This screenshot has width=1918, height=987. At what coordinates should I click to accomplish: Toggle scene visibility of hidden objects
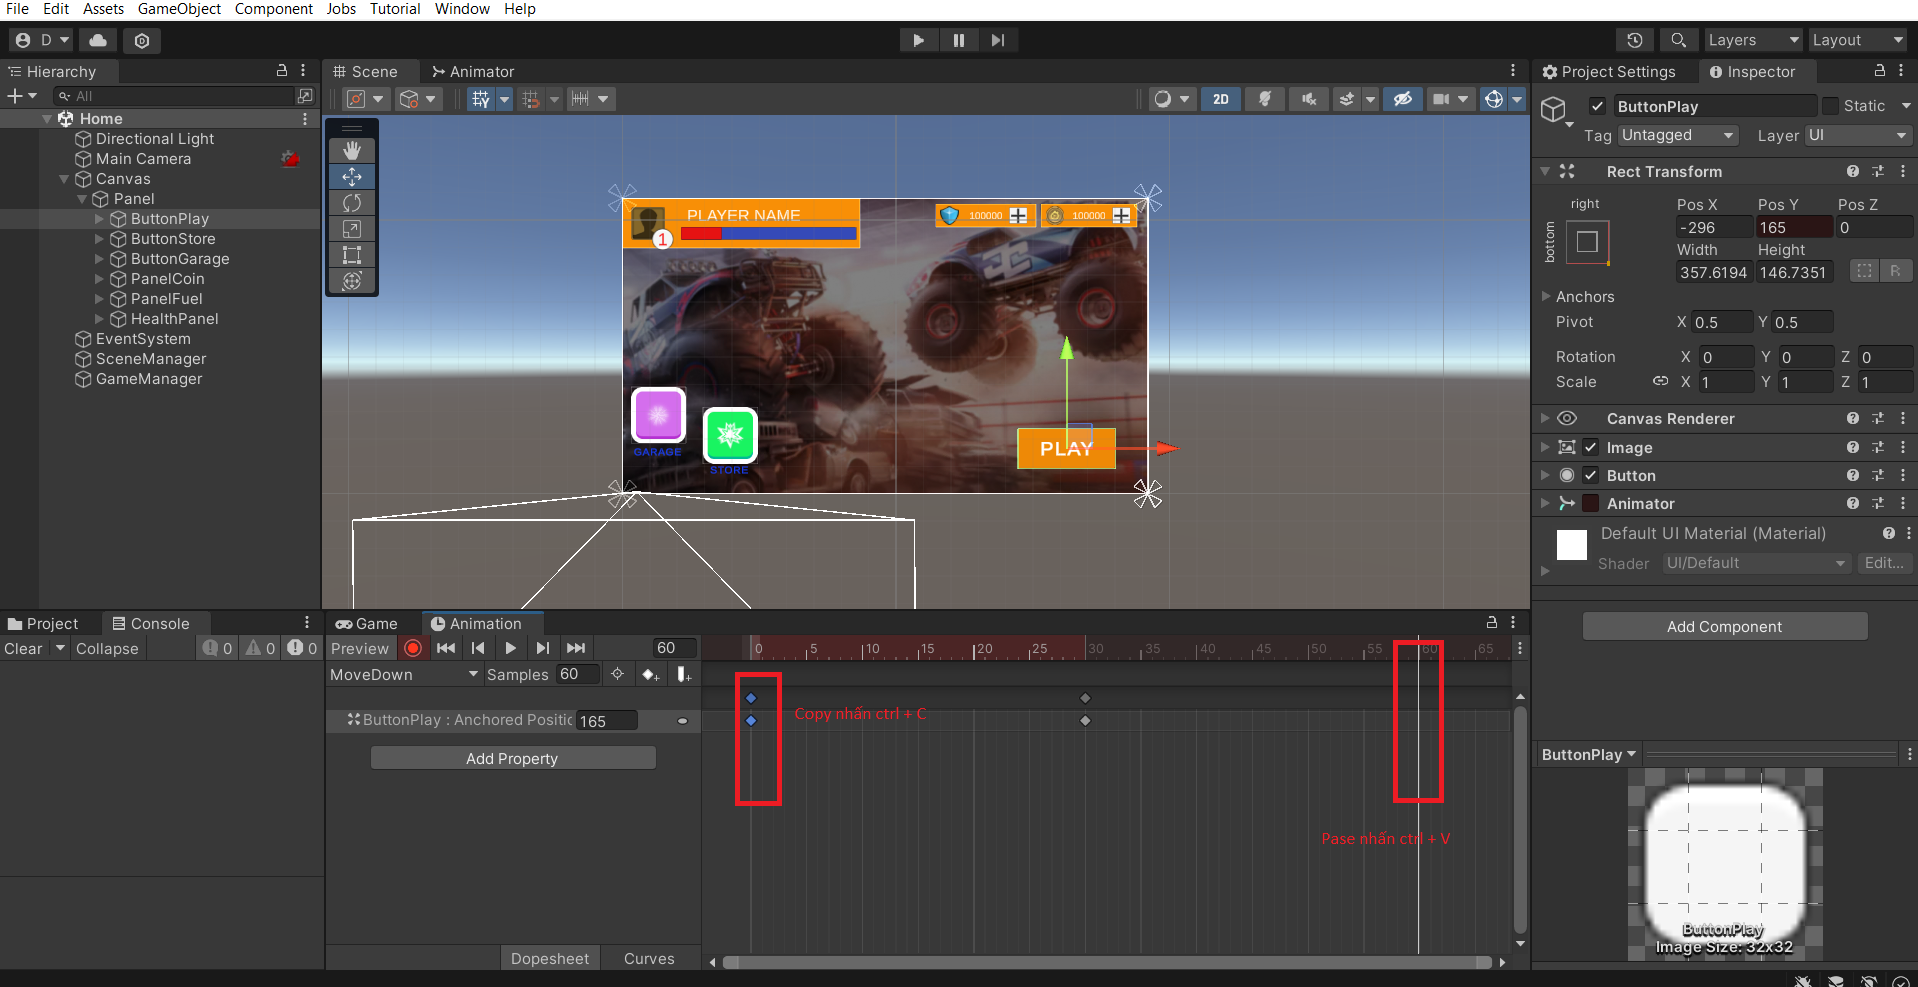tap(1403, 99)
